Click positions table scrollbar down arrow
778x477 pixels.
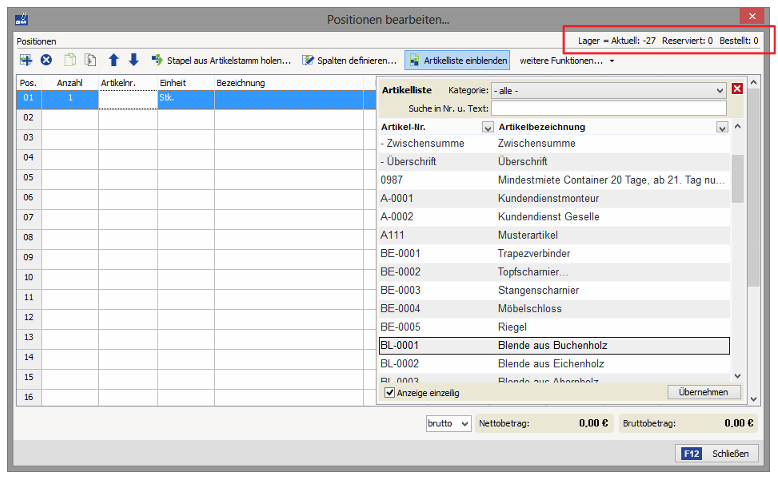click(x=754, y=399)
